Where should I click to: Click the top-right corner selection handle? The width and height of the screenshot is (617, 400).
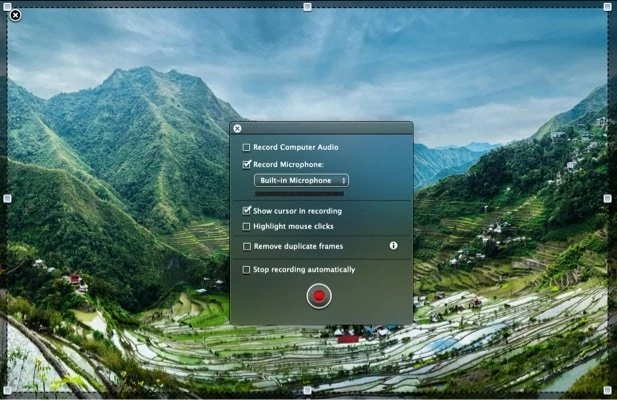click(x=608, y=7)
